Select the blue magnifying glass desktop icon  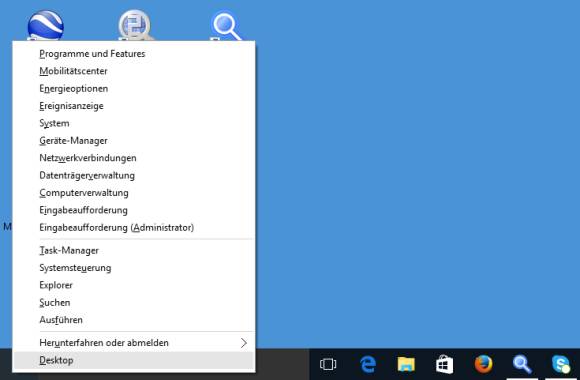tap(226, 25)
